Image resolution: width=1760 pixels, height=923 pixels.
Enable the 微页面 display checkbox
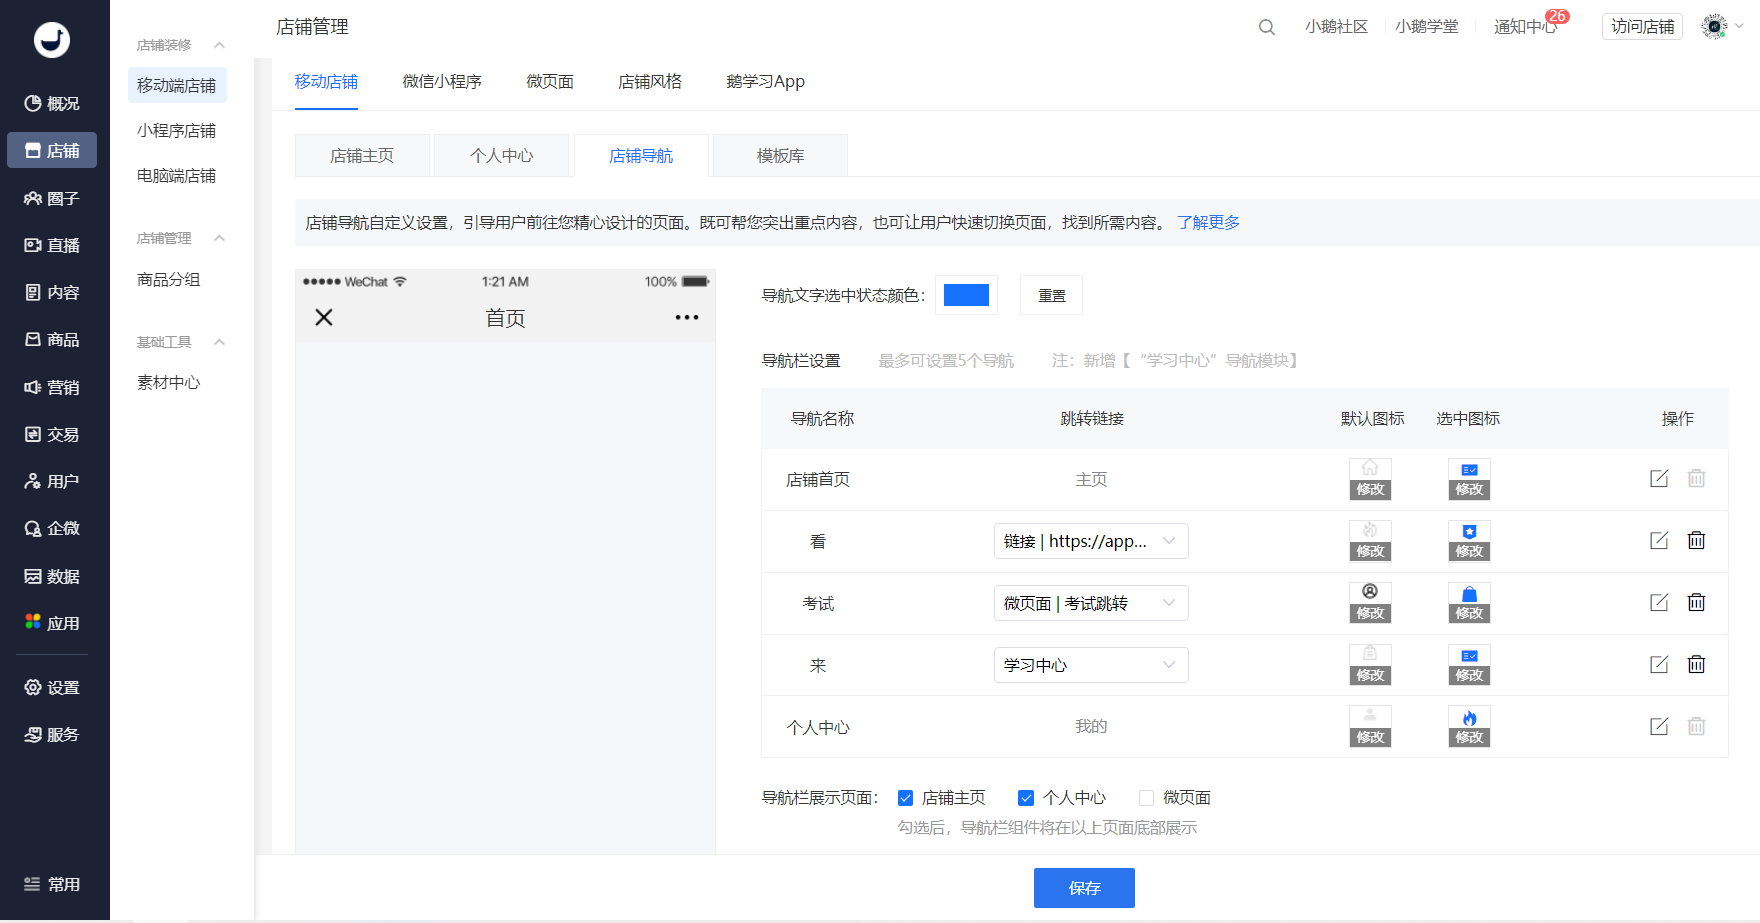1146,798
